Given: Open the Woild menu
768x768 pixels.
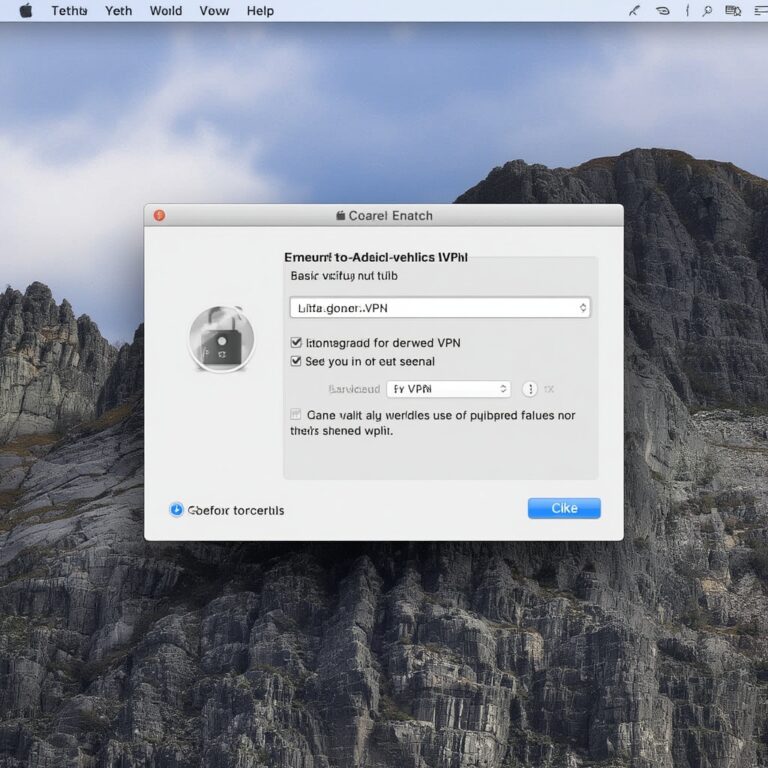Looking at the screenshot, I should pos(166,11).
